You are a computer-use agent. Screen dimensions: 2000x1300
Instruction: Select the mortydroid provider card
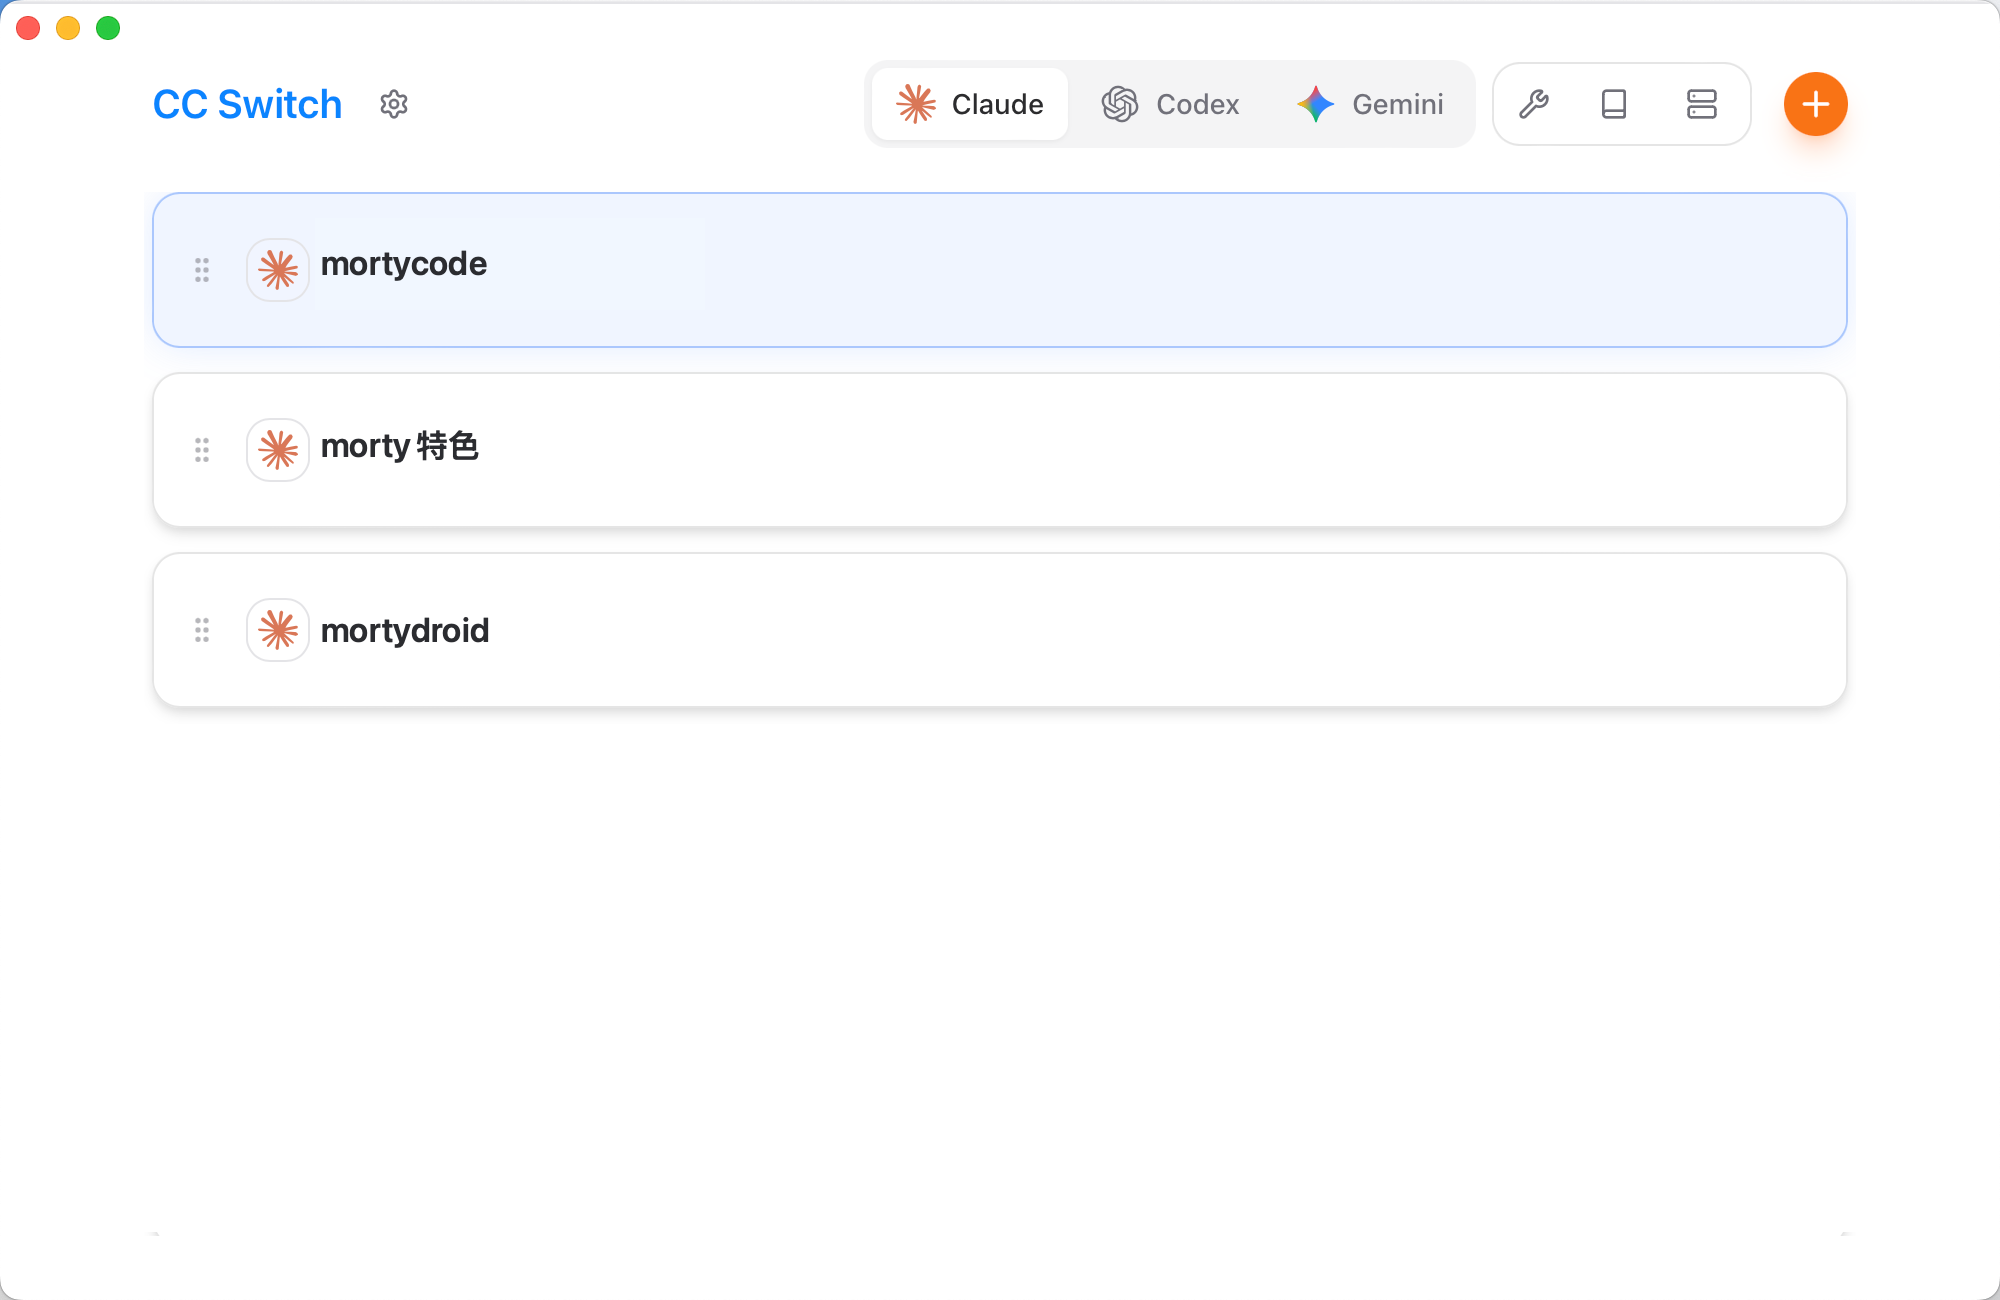(1000, 630)
